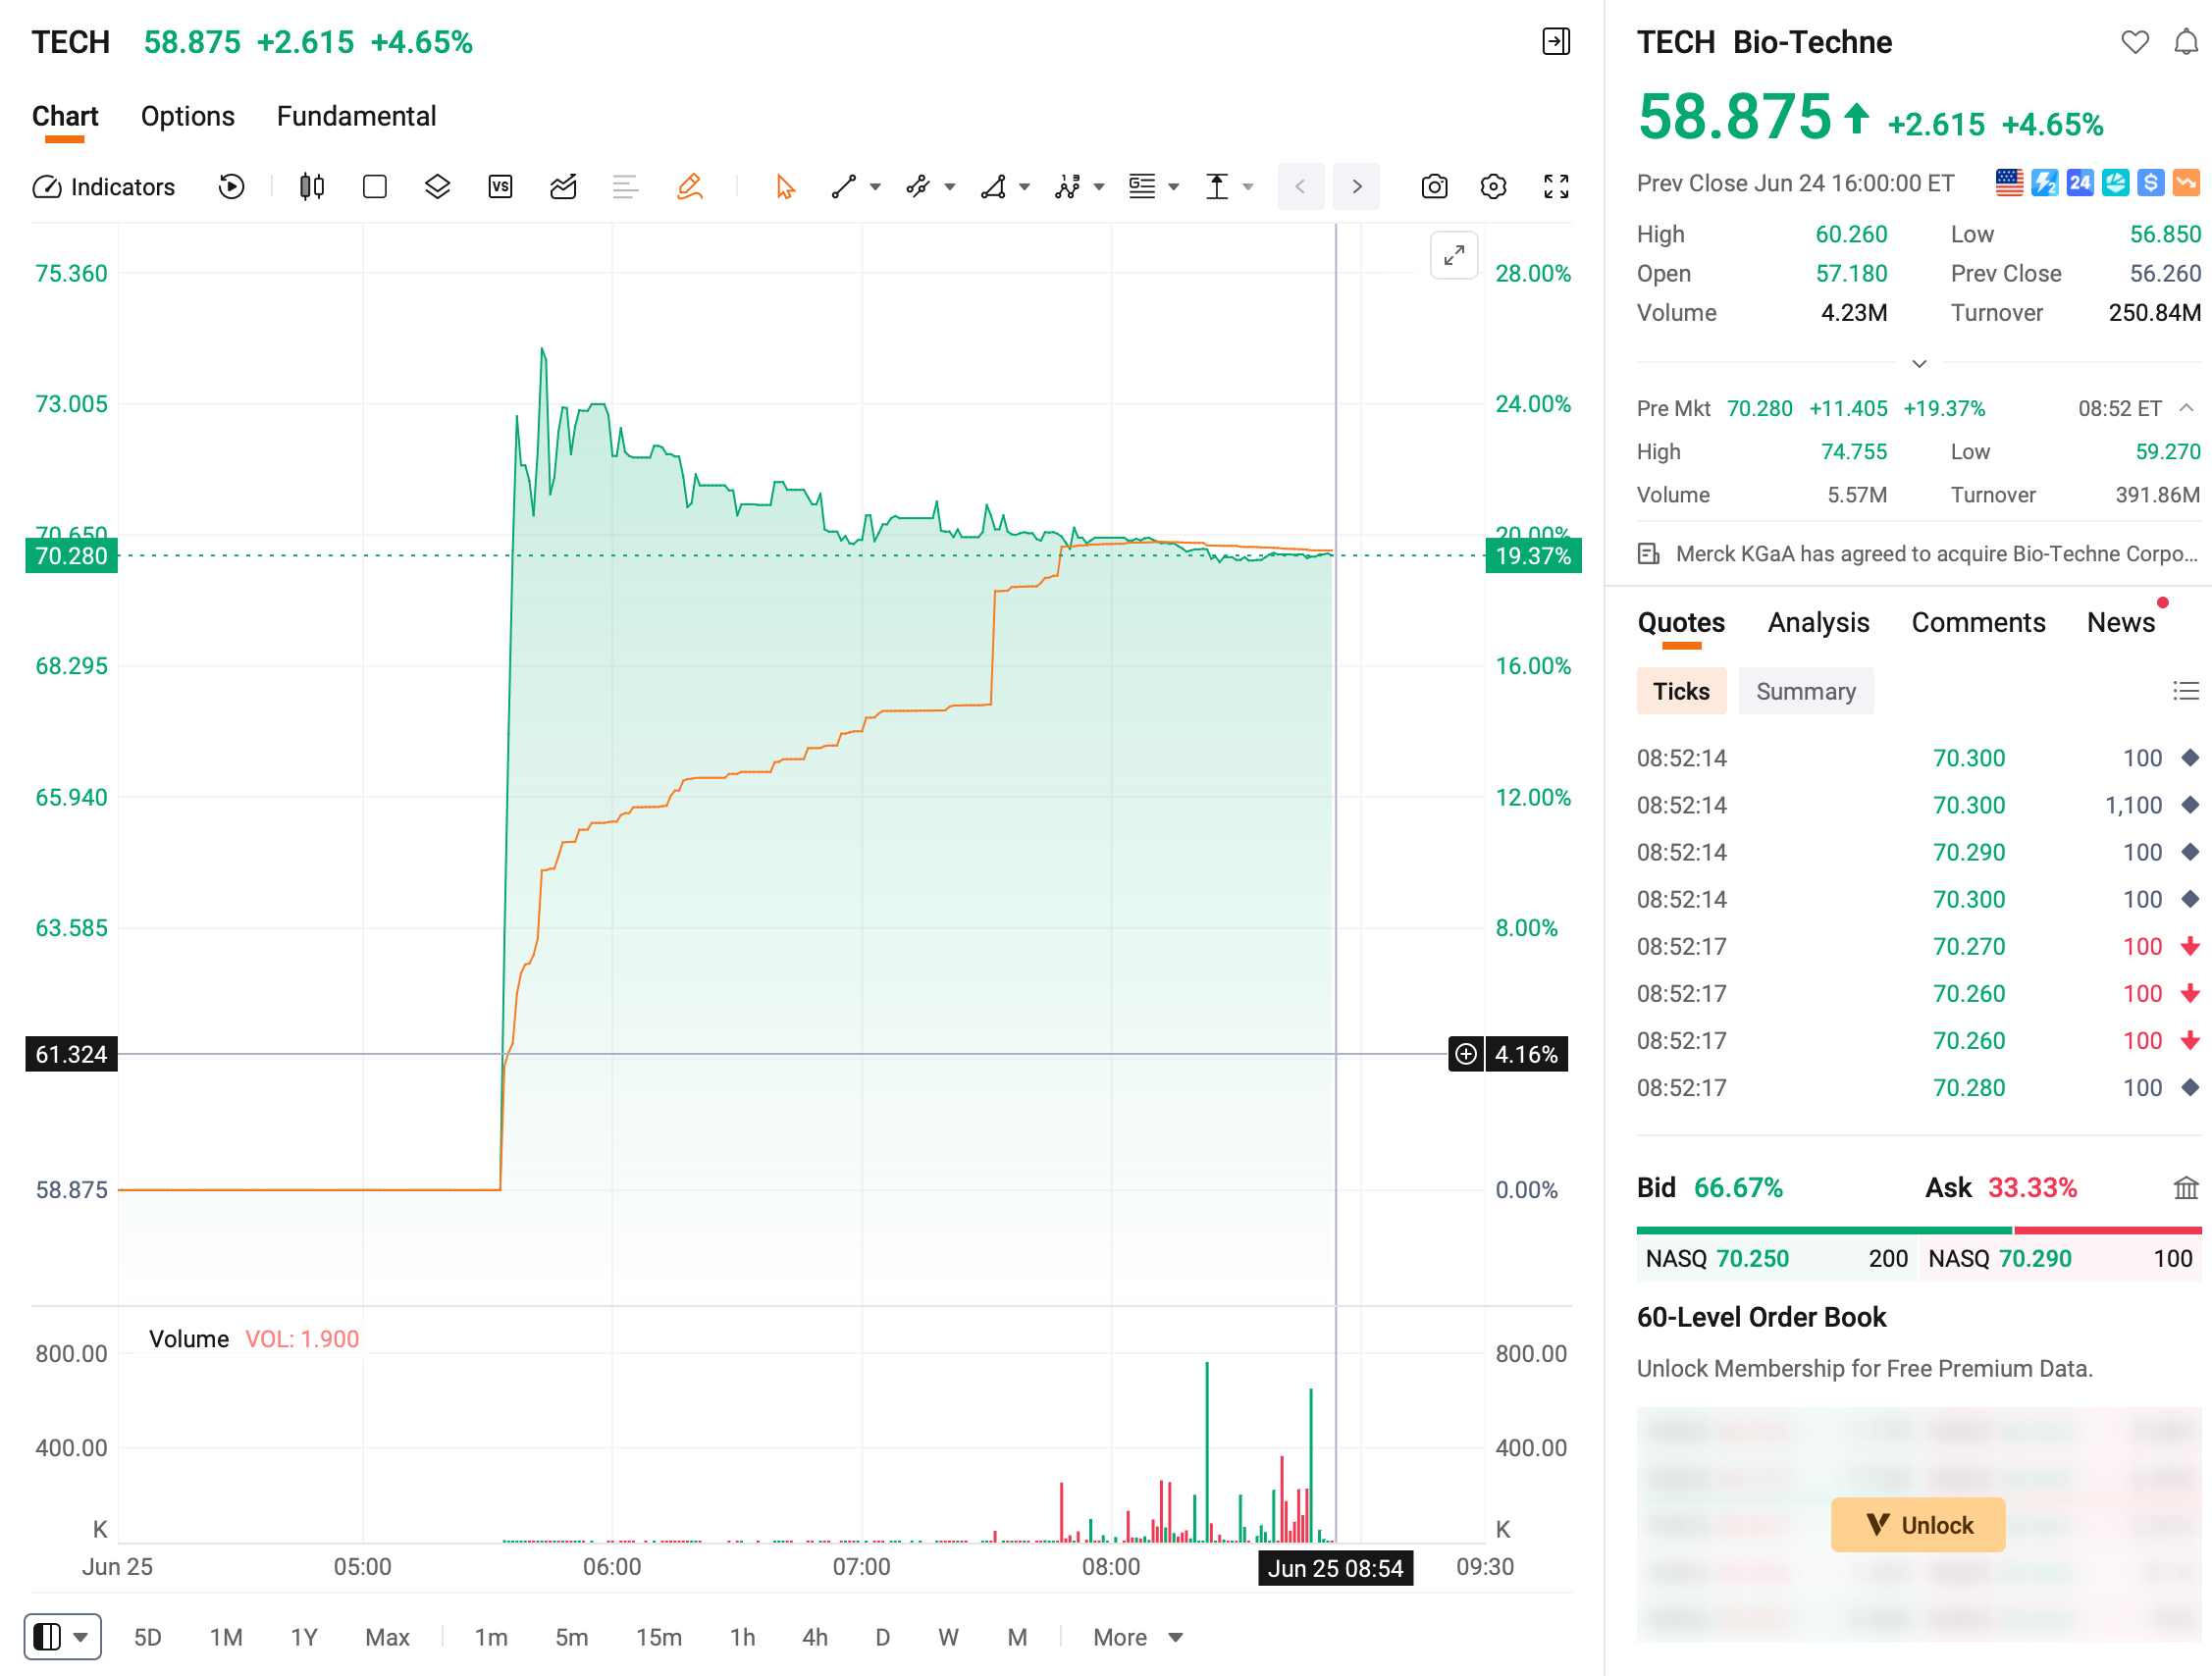Select the text annotation tool

pyautogui.click(x=1142, y=187)
